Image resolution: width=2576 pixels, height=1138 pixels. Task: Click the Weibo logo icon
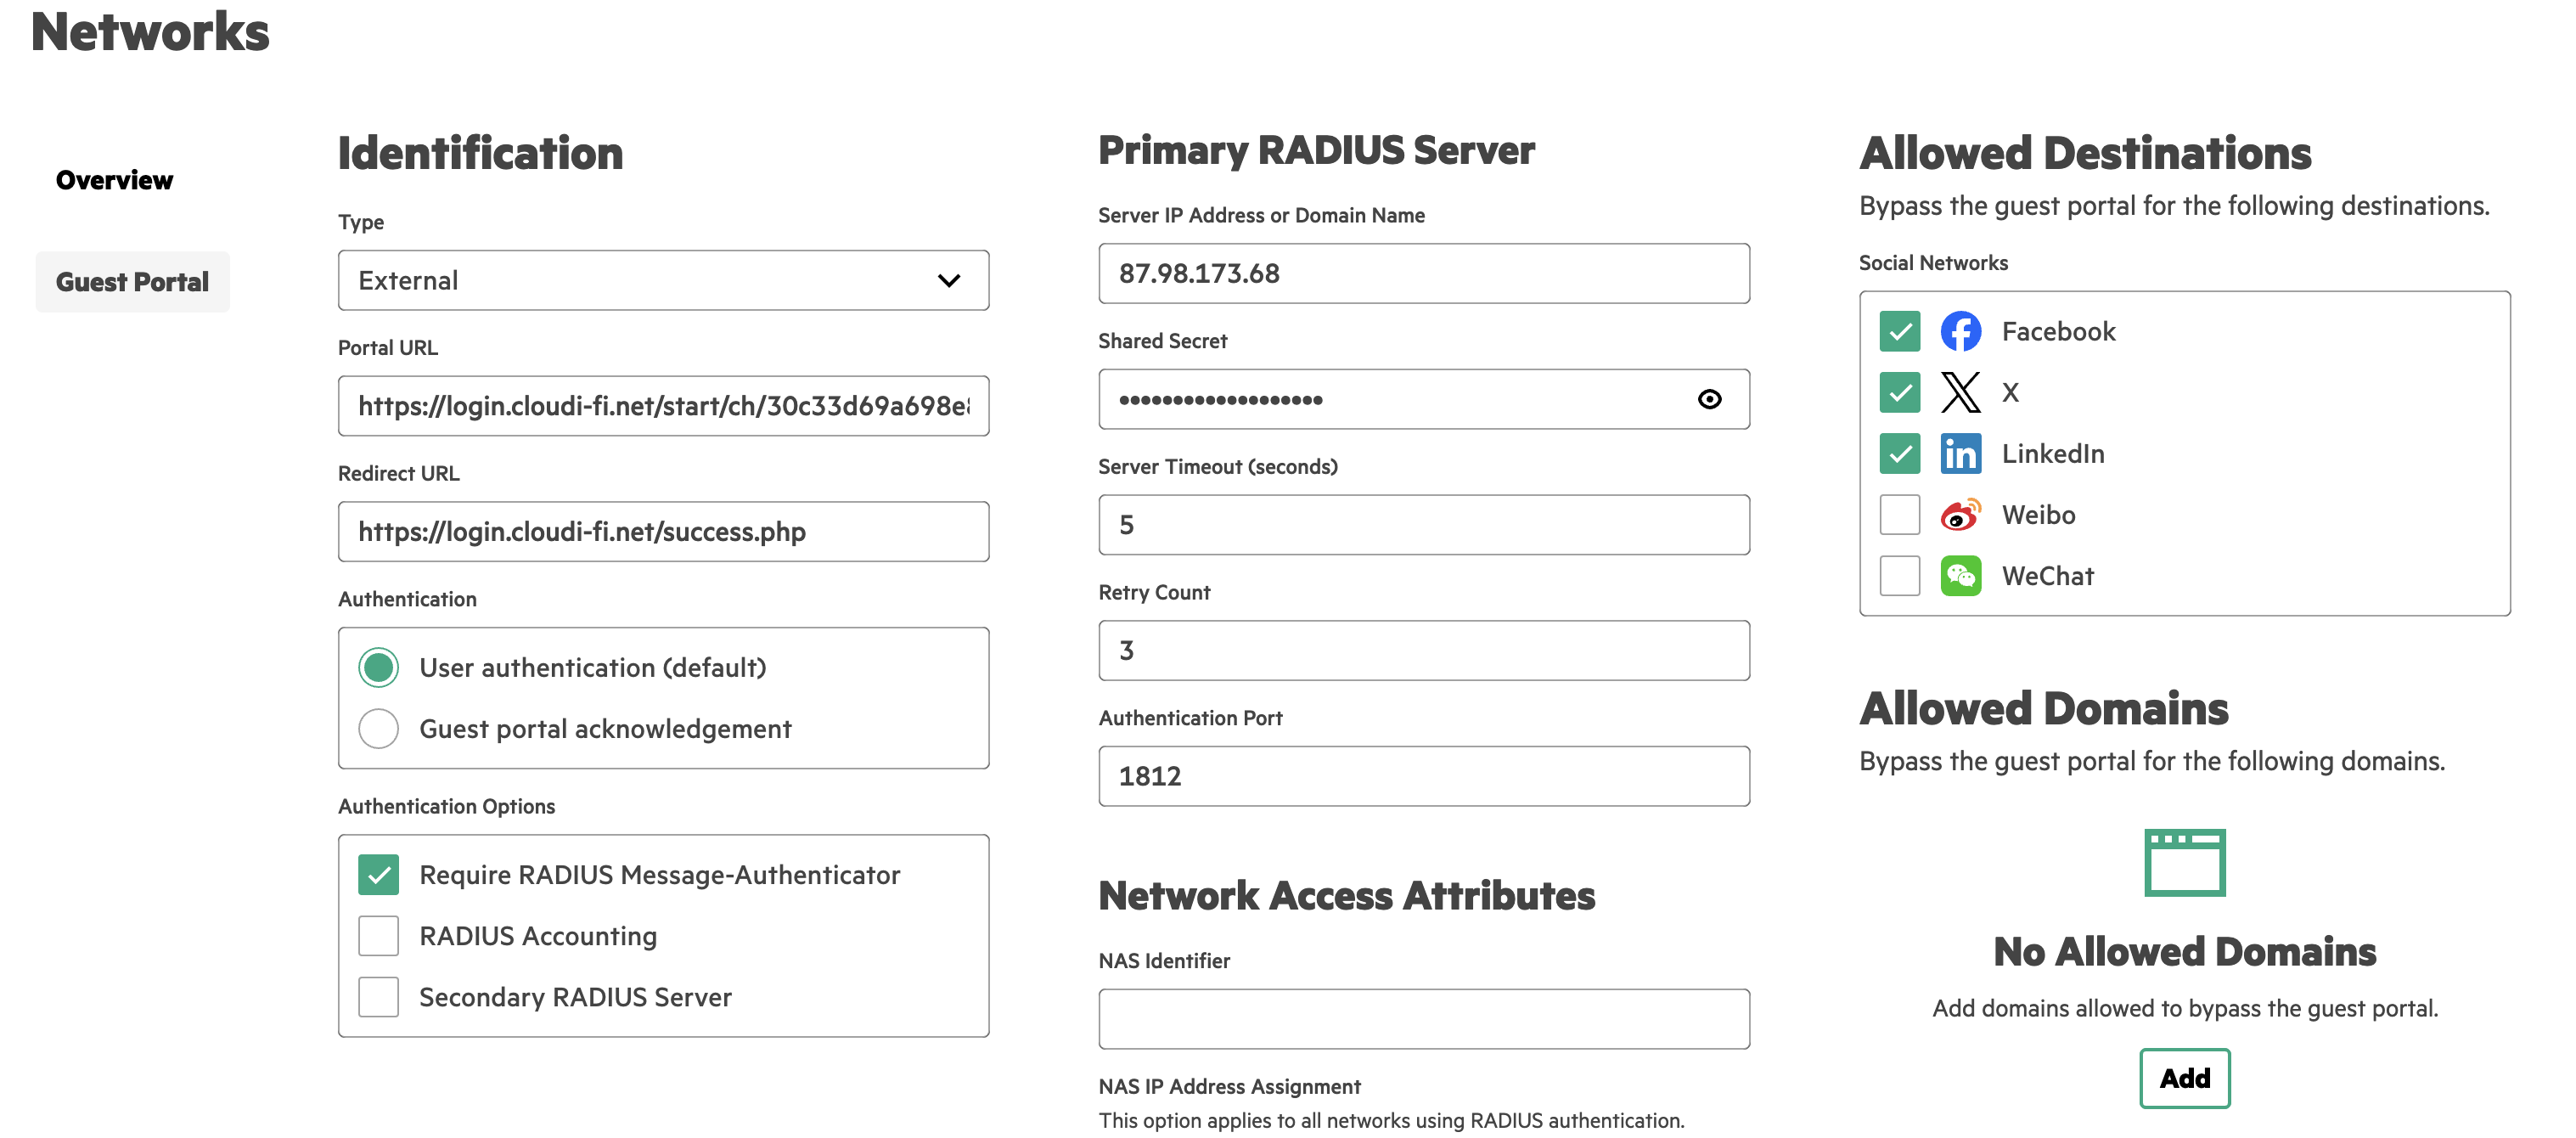[x=1962, y=514]
